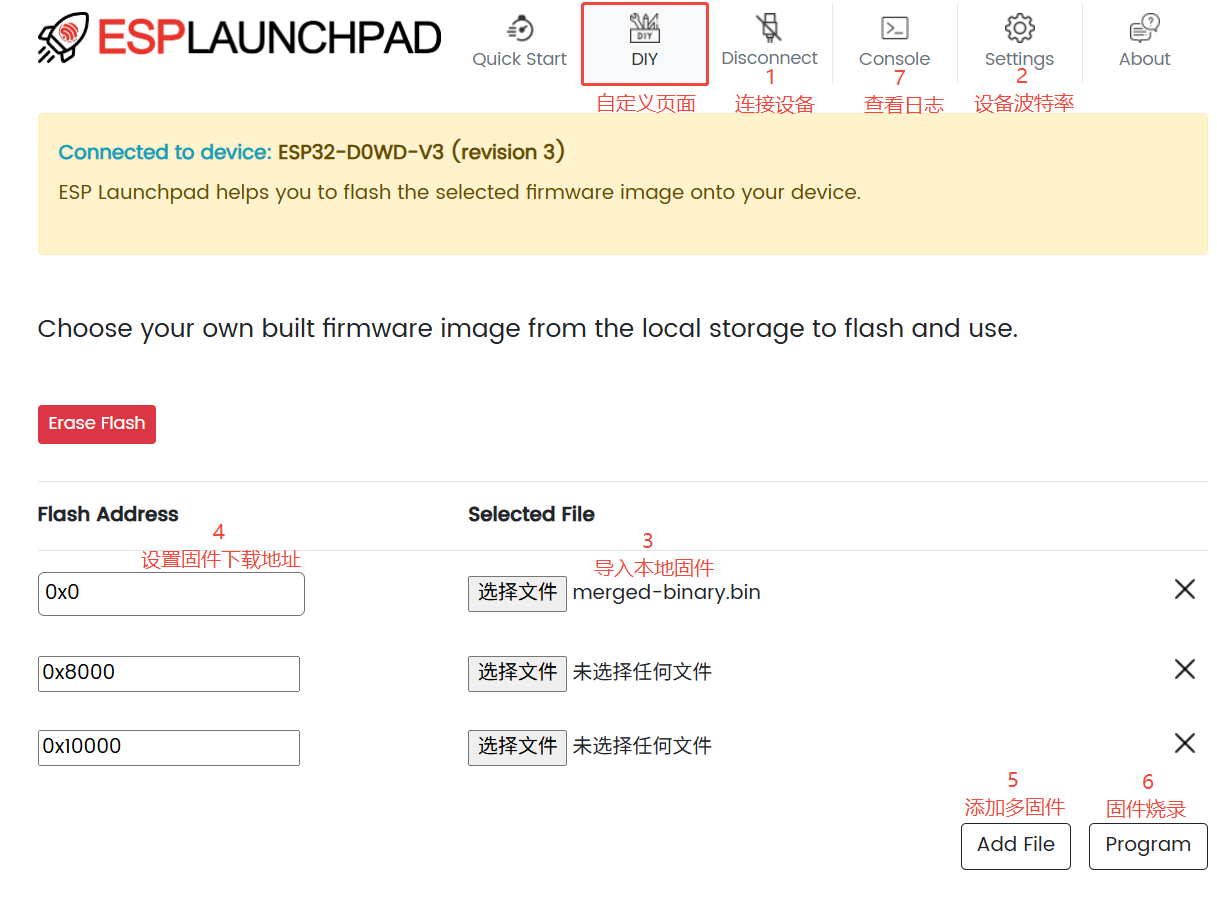Open the Quick Start stopwatch icon
1217x912 pixels.
[x=519, y=28]
